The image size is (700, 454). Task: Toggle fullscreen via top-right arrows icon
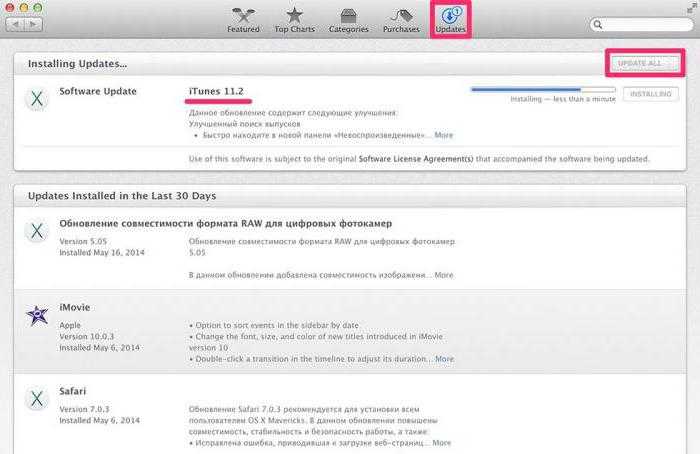(x=692, y=8)
